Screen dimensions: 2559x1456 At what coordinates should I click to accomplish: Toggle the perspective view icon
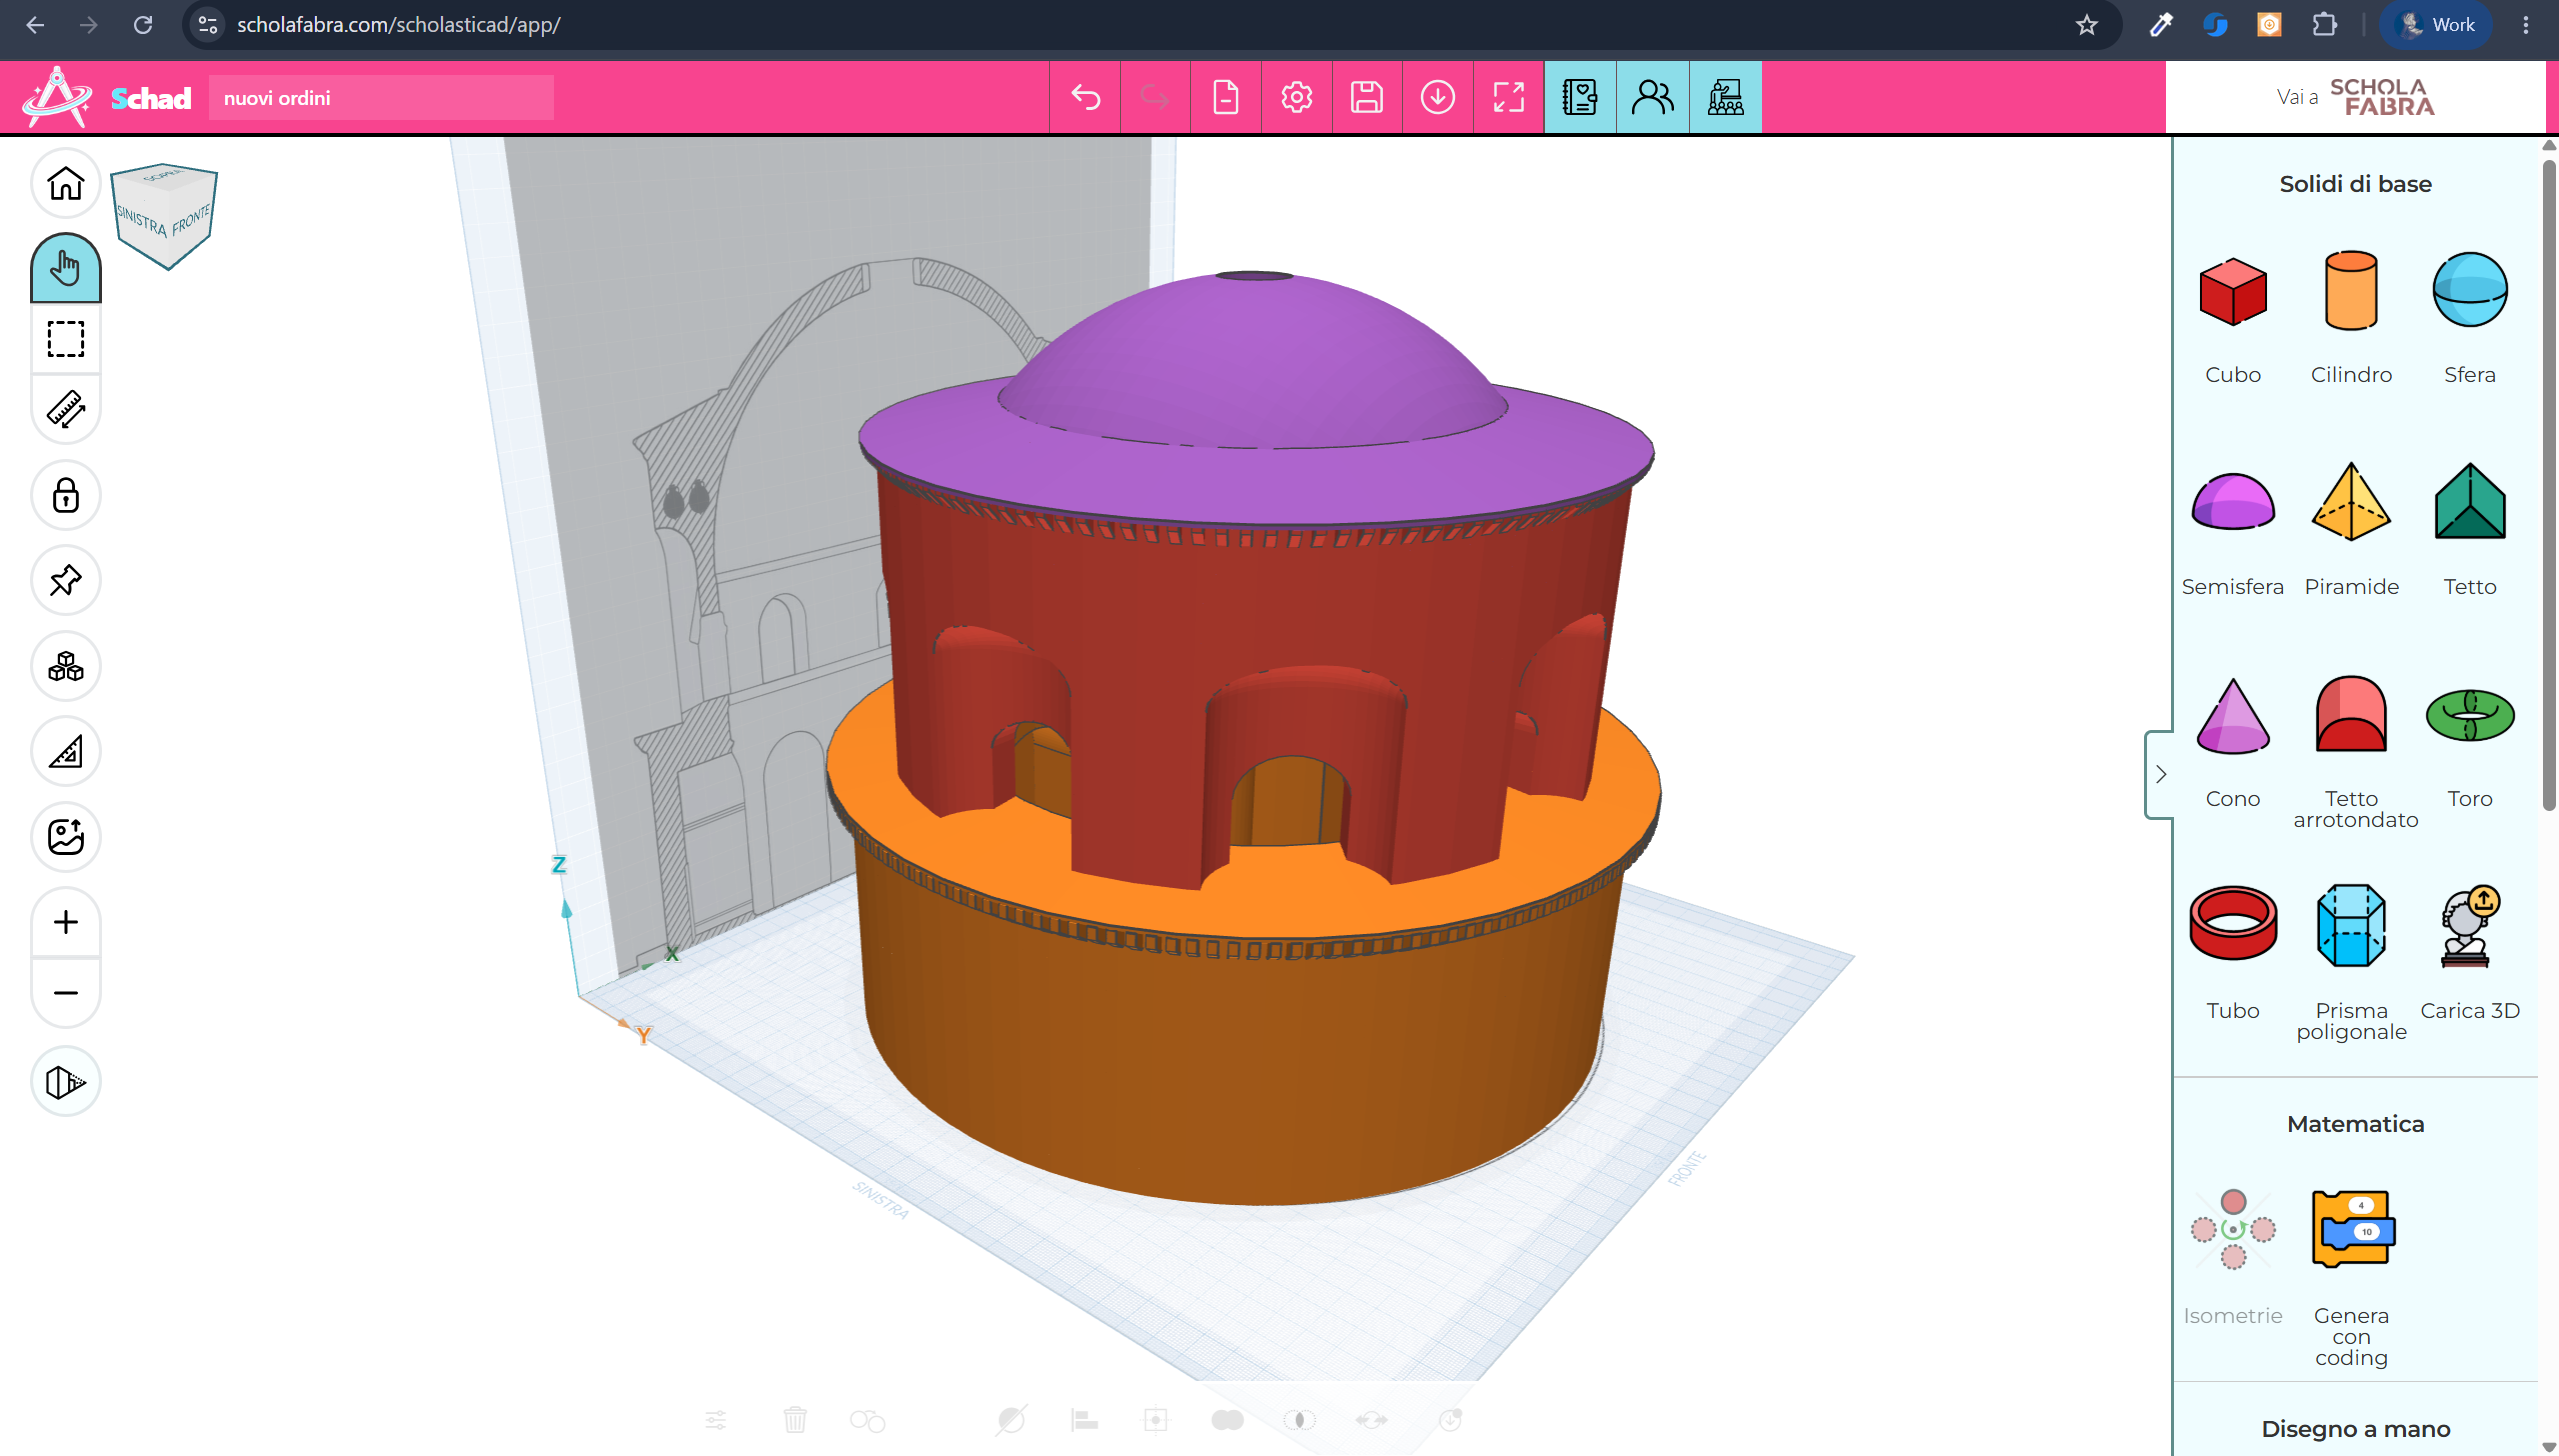(x=66, y=1081)
